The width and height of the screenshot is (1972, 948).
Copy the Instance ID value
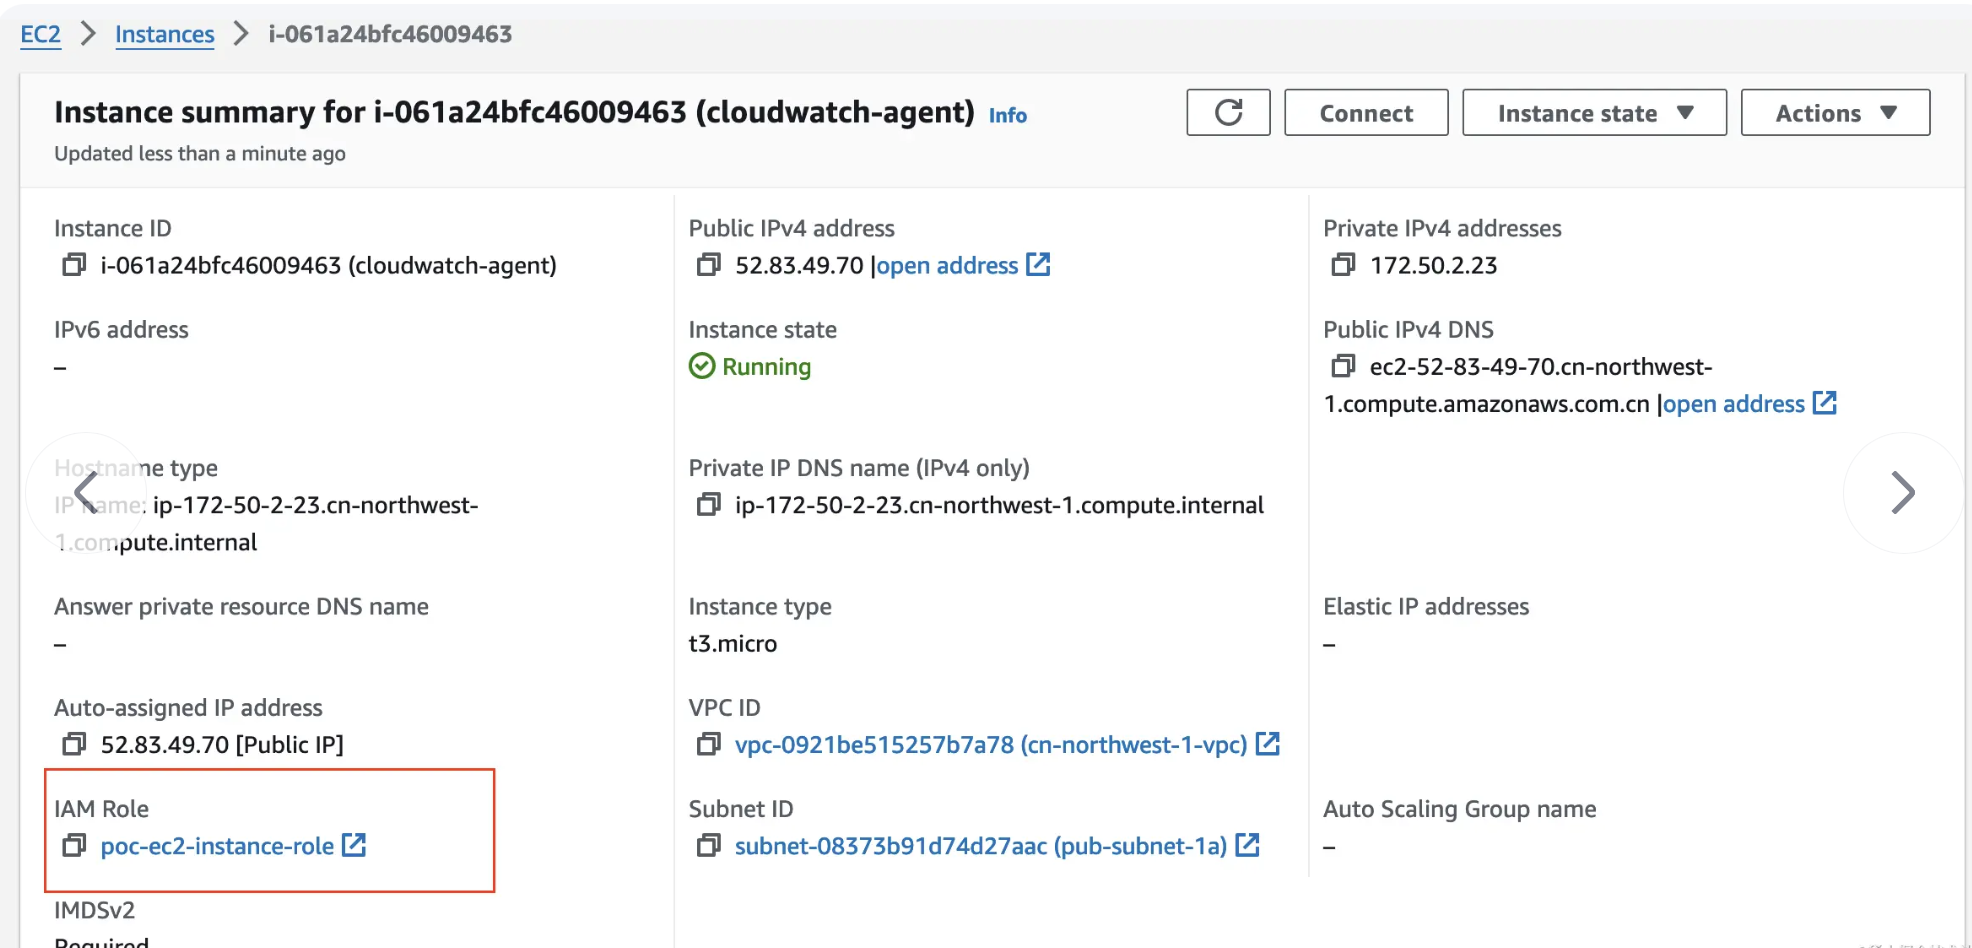coord(74,265)
